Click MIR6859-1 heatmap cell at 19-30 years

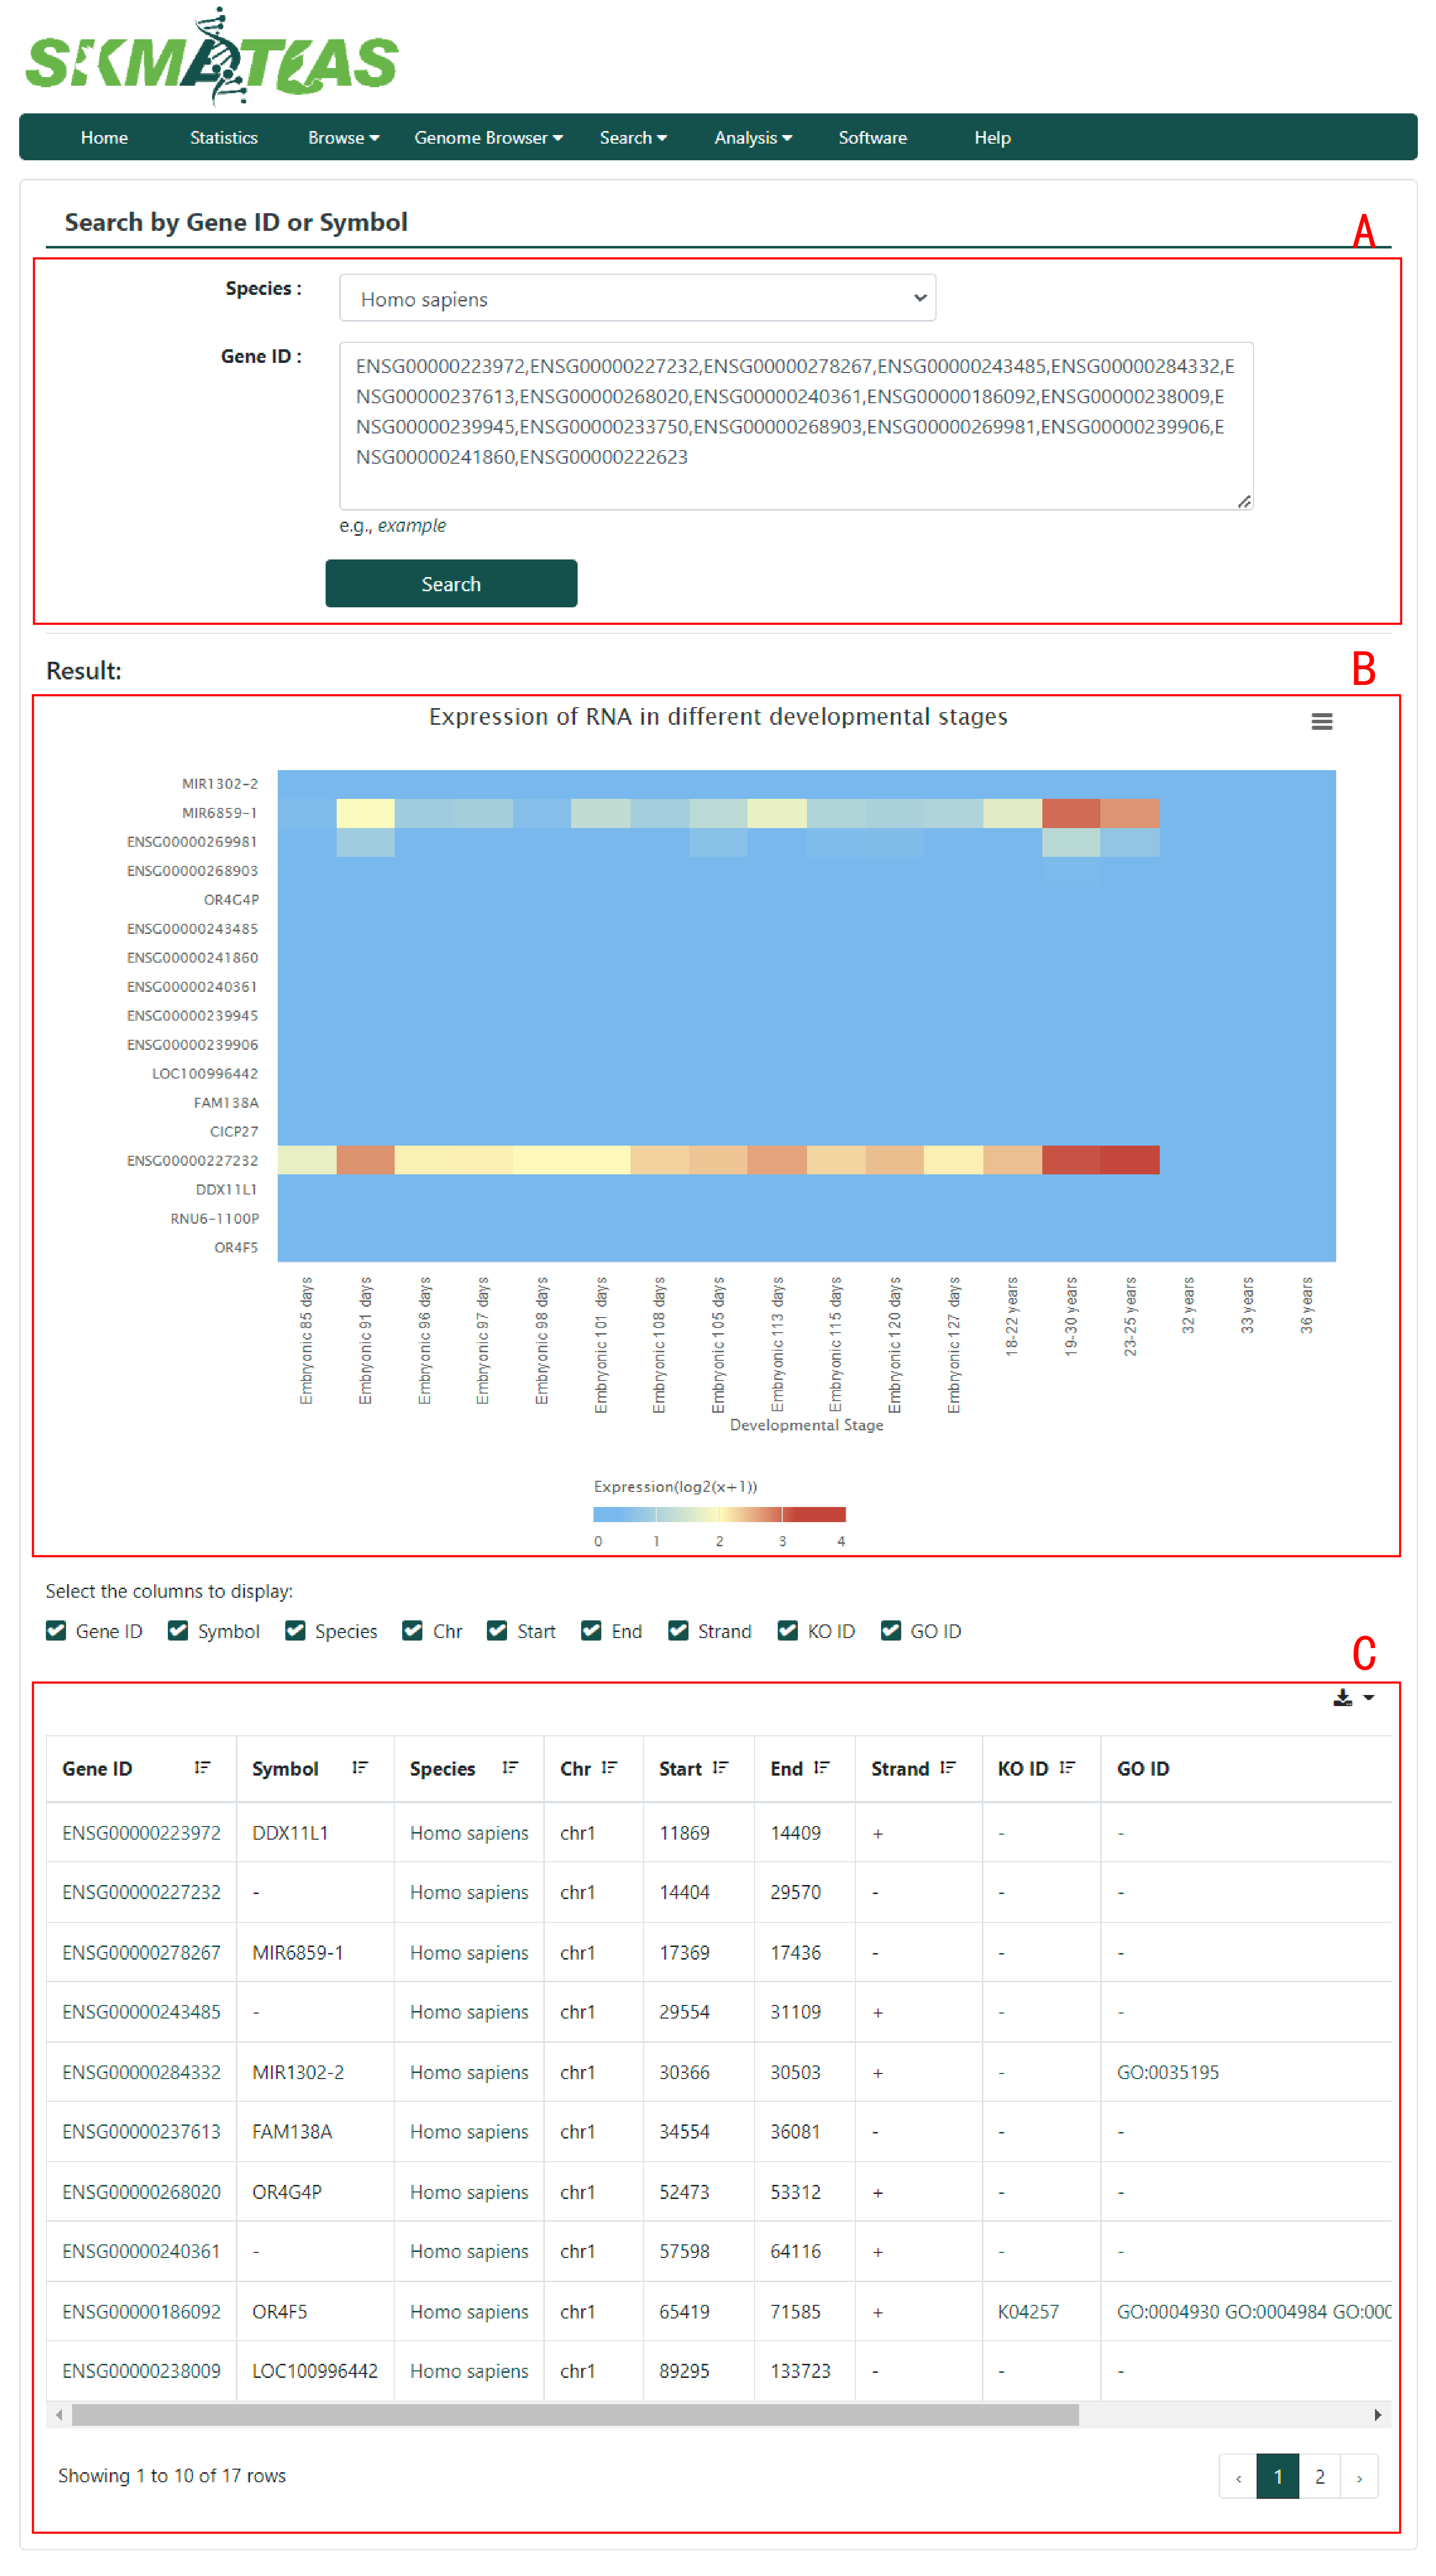[x=1071, y=812]
